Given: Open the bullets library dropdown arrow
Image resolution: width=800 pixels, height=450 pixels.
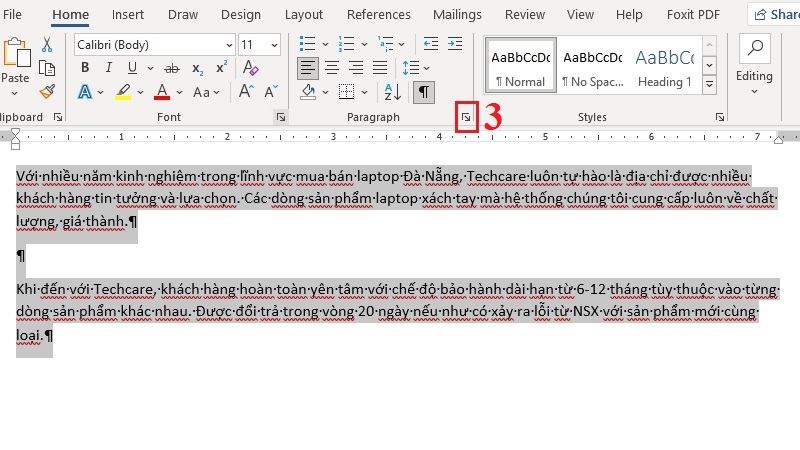Looking at the screenshot, I should 325,44.
